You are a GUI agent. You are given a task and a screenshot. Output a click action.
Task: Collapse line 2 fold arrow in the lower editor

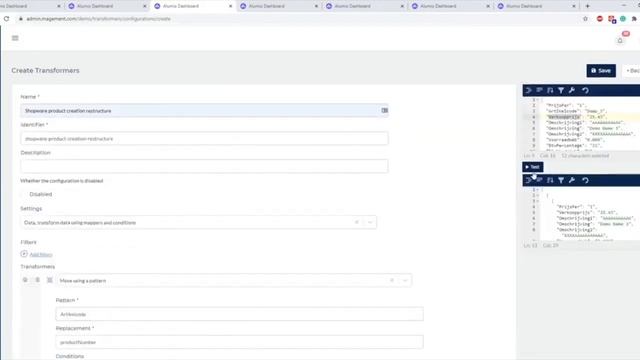pyautogui.click(x=538, y=196)
